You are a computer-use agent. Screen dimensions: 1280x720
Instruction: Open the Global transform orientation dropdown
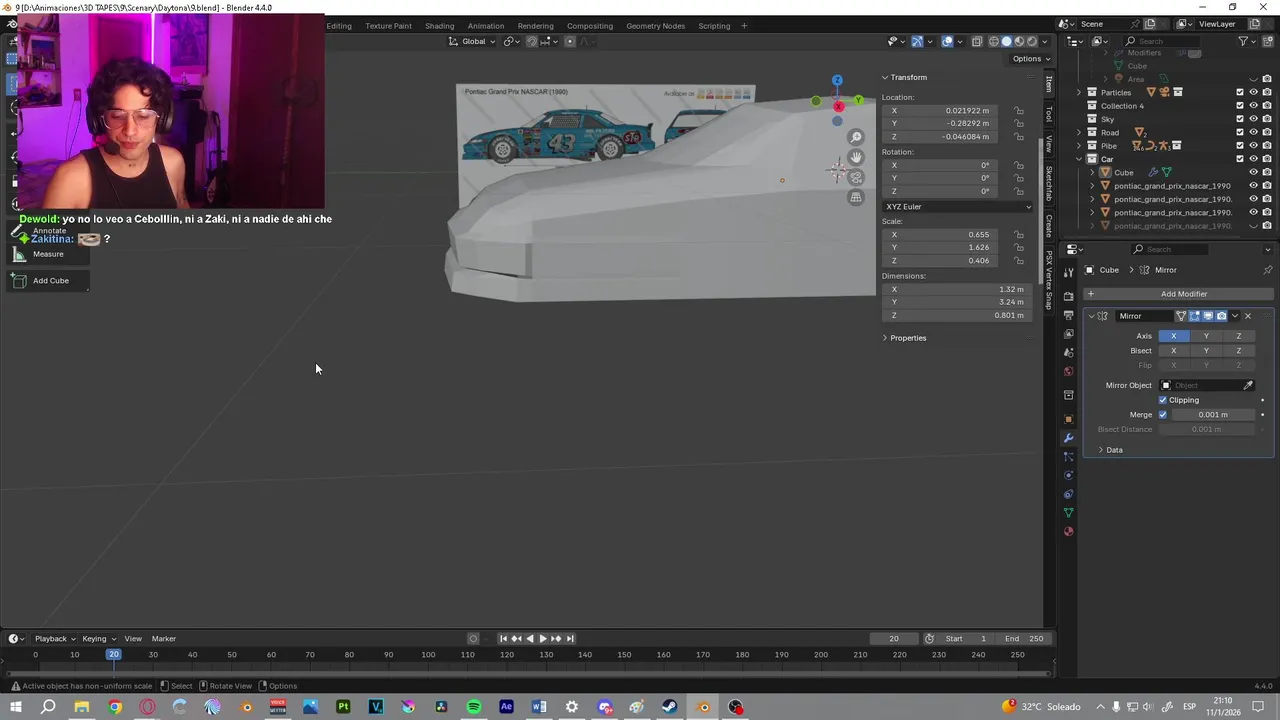pyautogui.click(x=471, y=41)
